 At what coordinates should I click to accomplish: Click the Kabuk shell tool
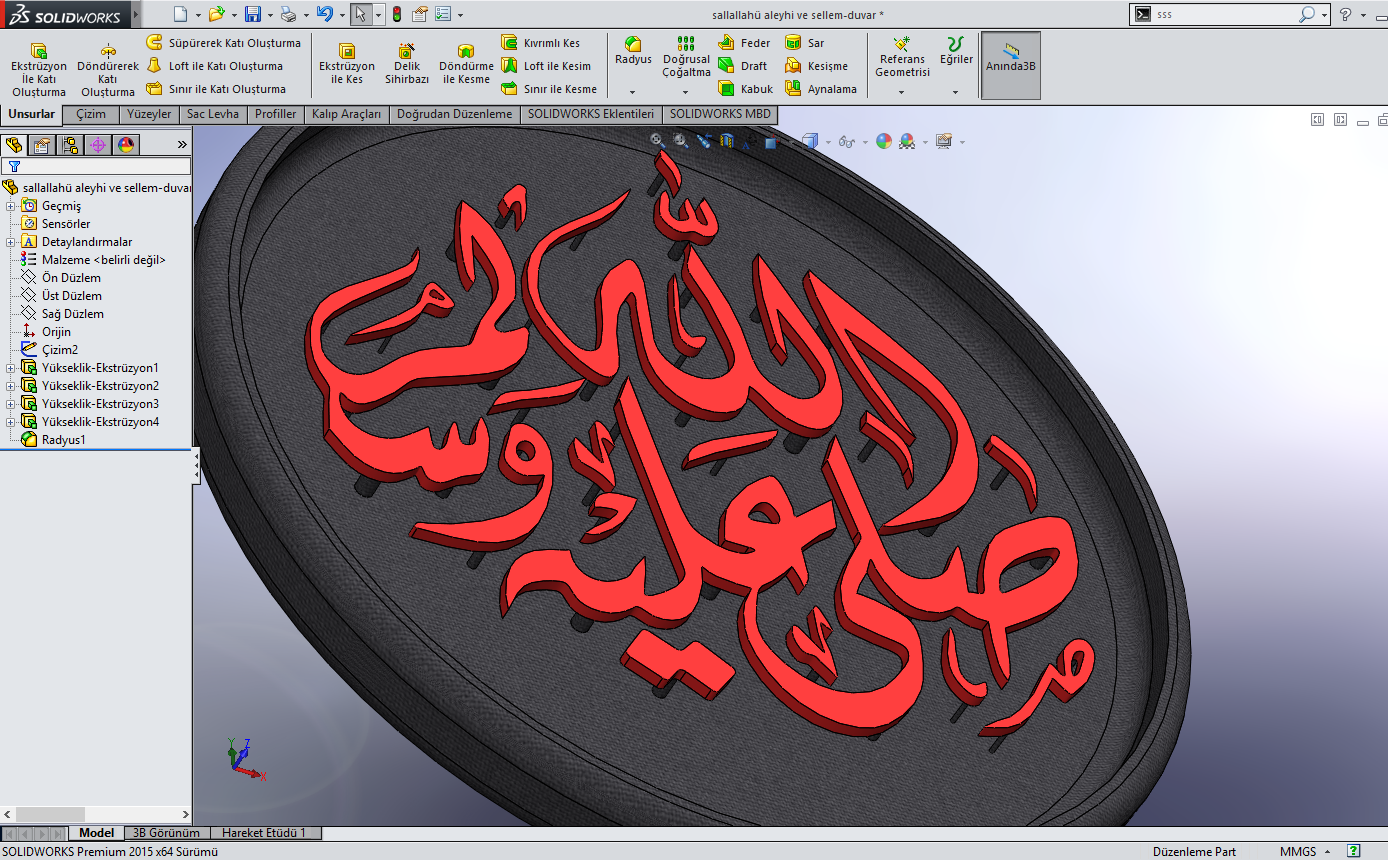(x=746, y=89)
